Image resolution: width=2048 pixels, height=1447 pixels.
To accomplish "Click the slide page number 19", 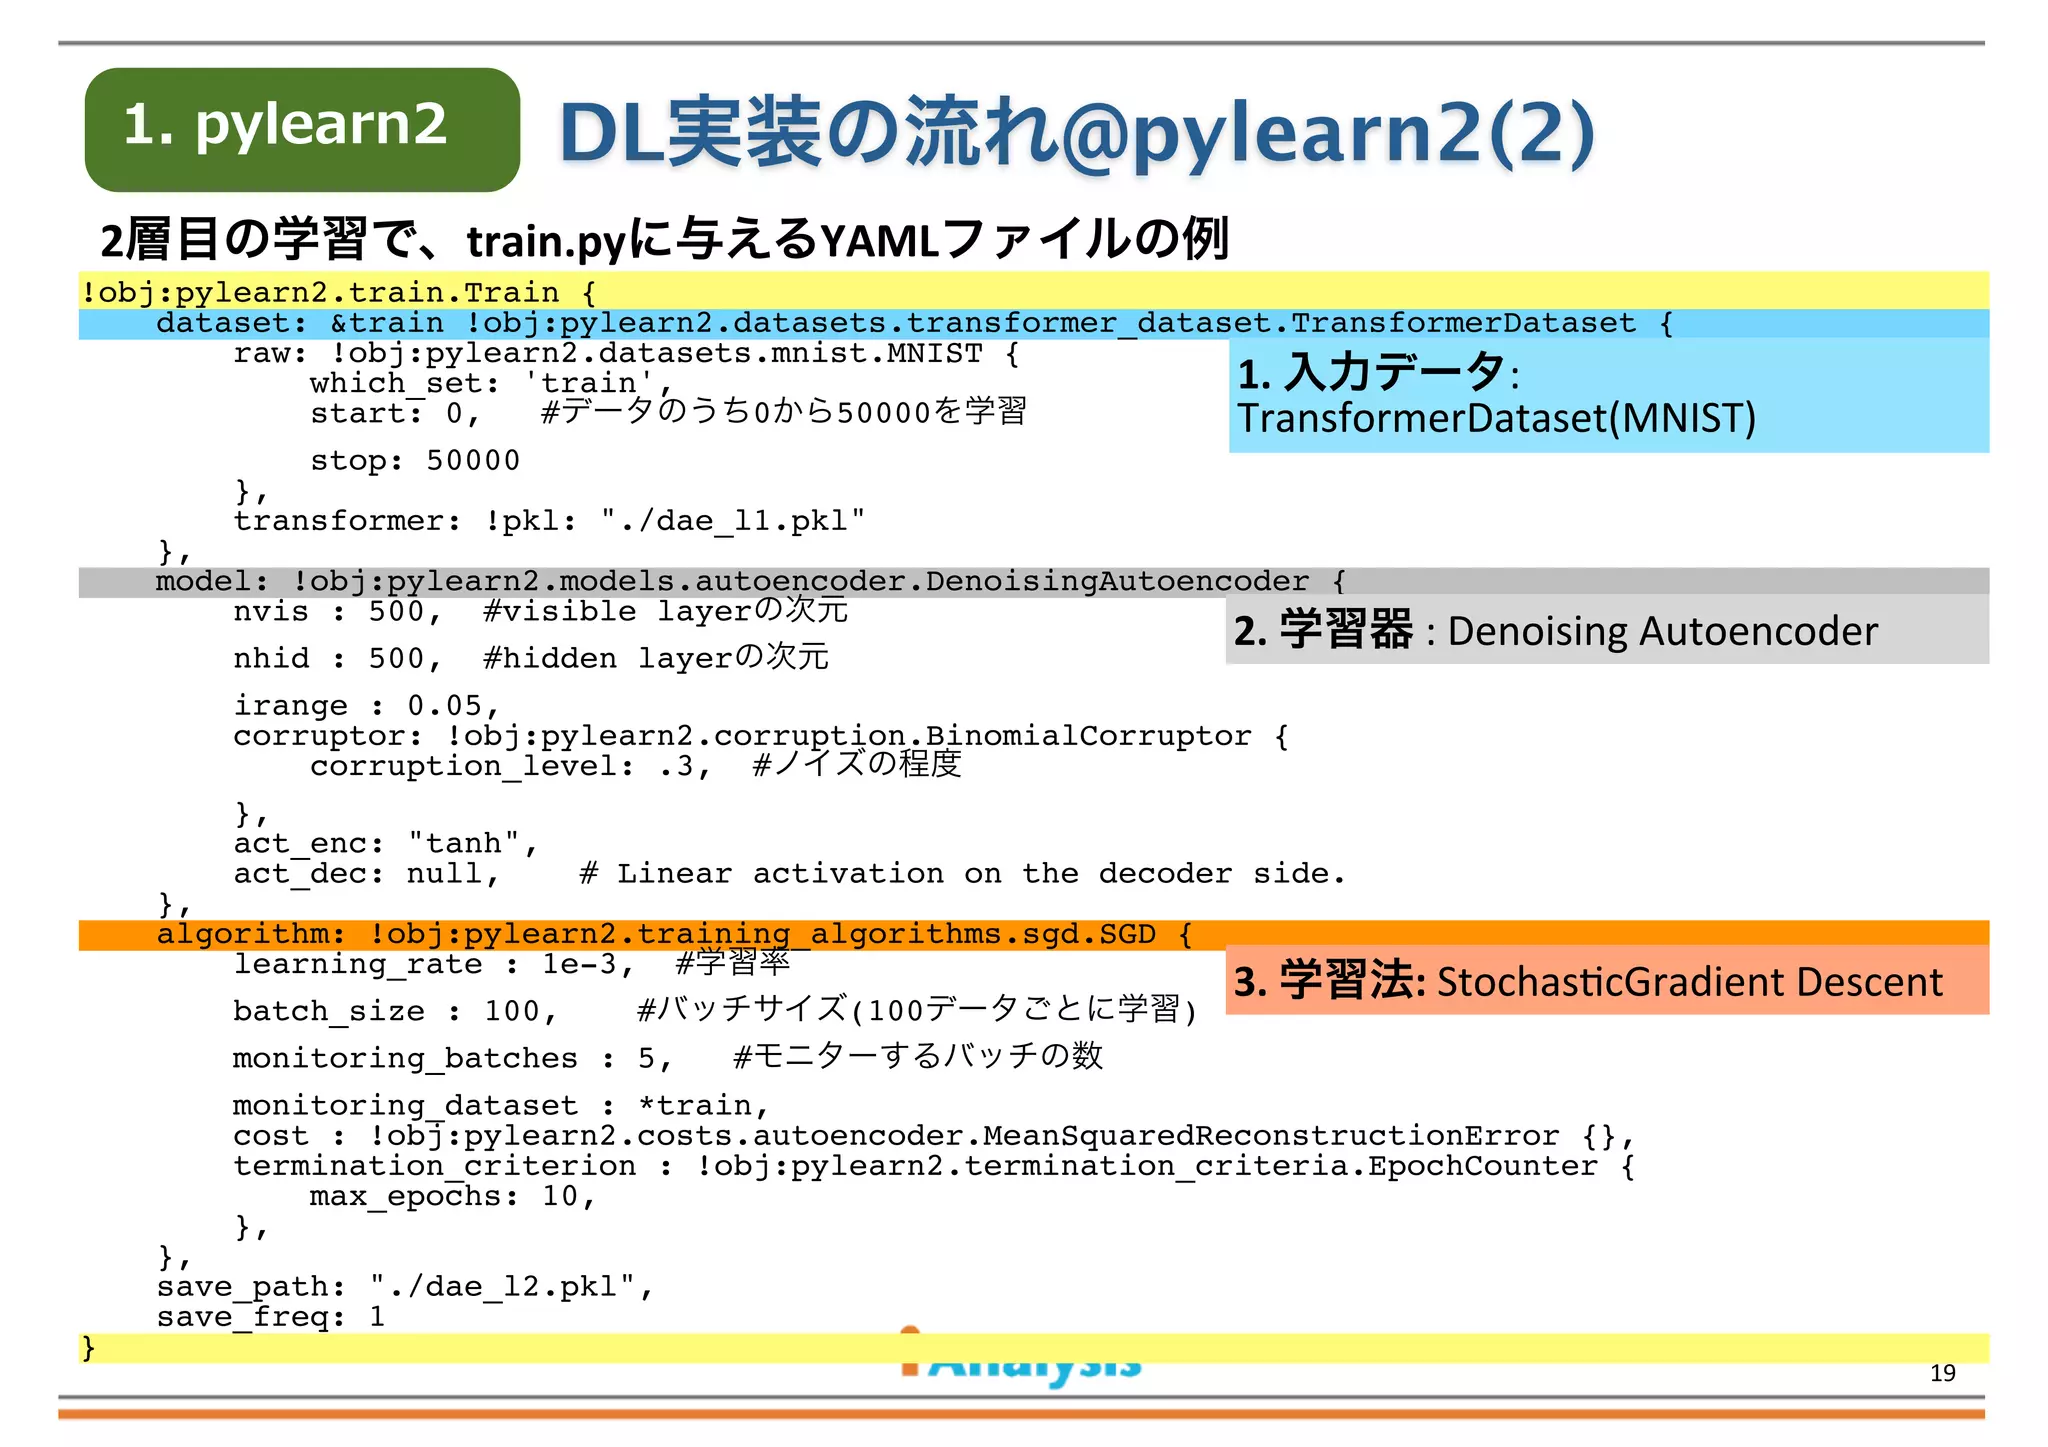I will [x=1942, y=1373].
